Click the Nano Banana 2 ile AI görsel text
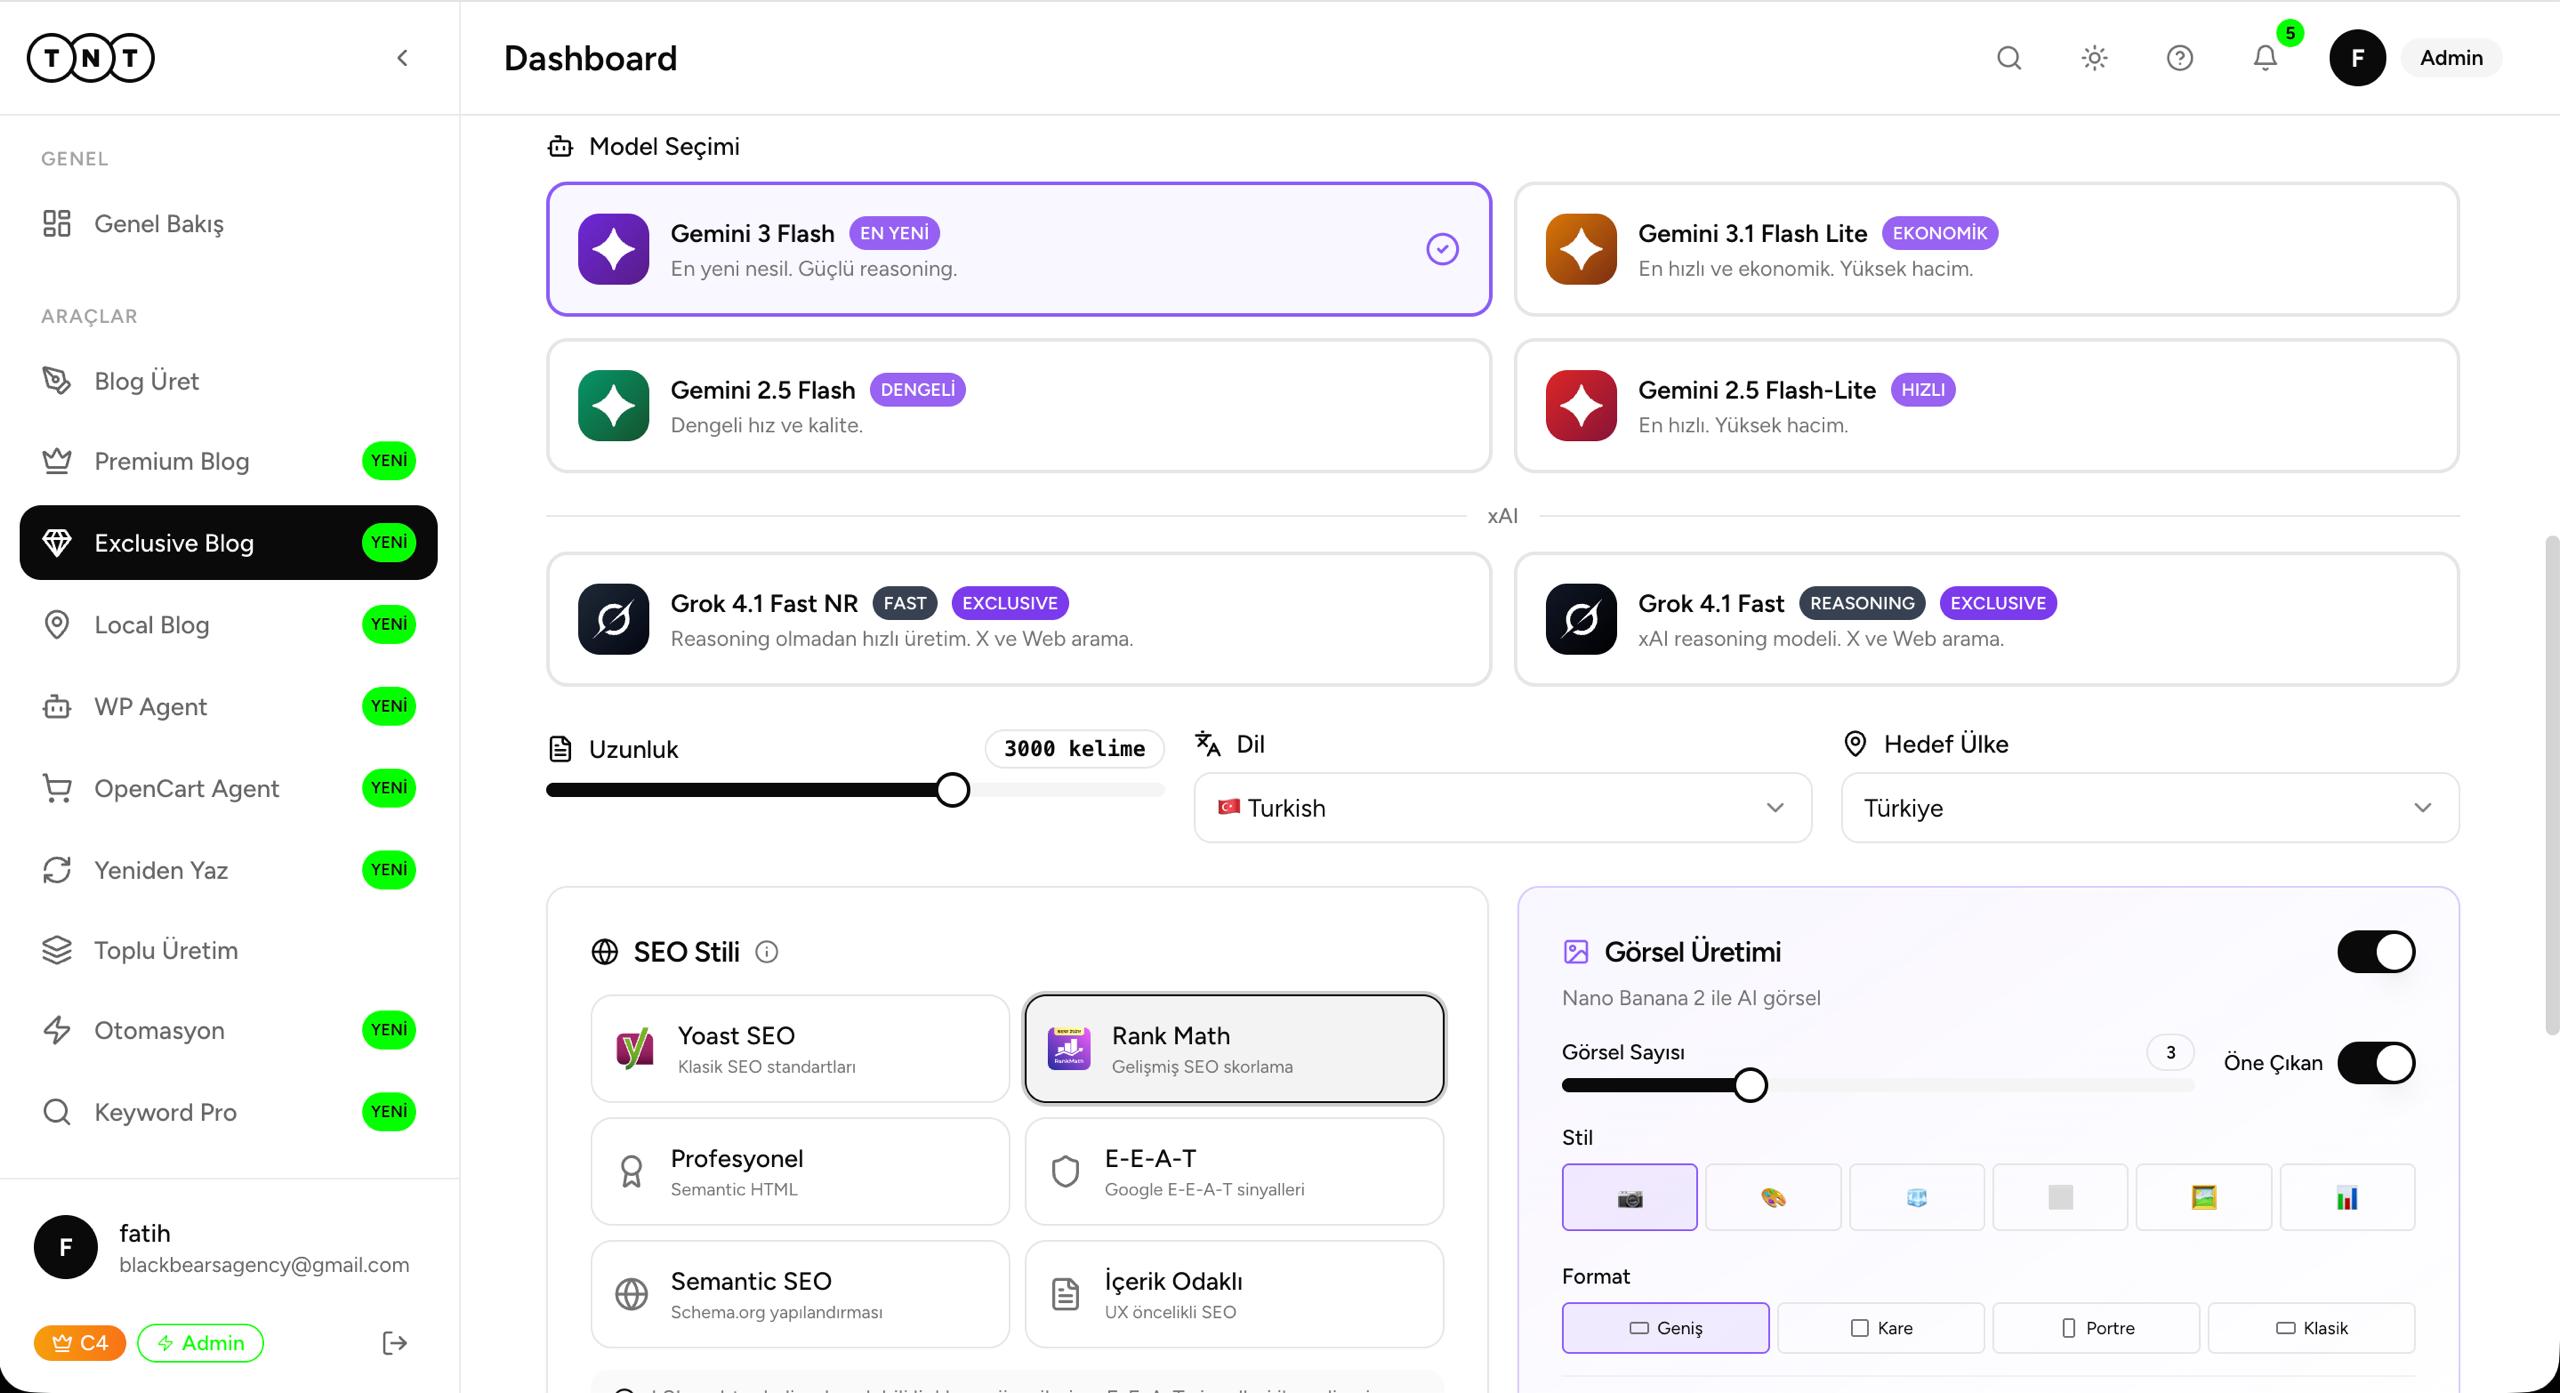2560x1393 pixels. click(x=1691, y=998)
